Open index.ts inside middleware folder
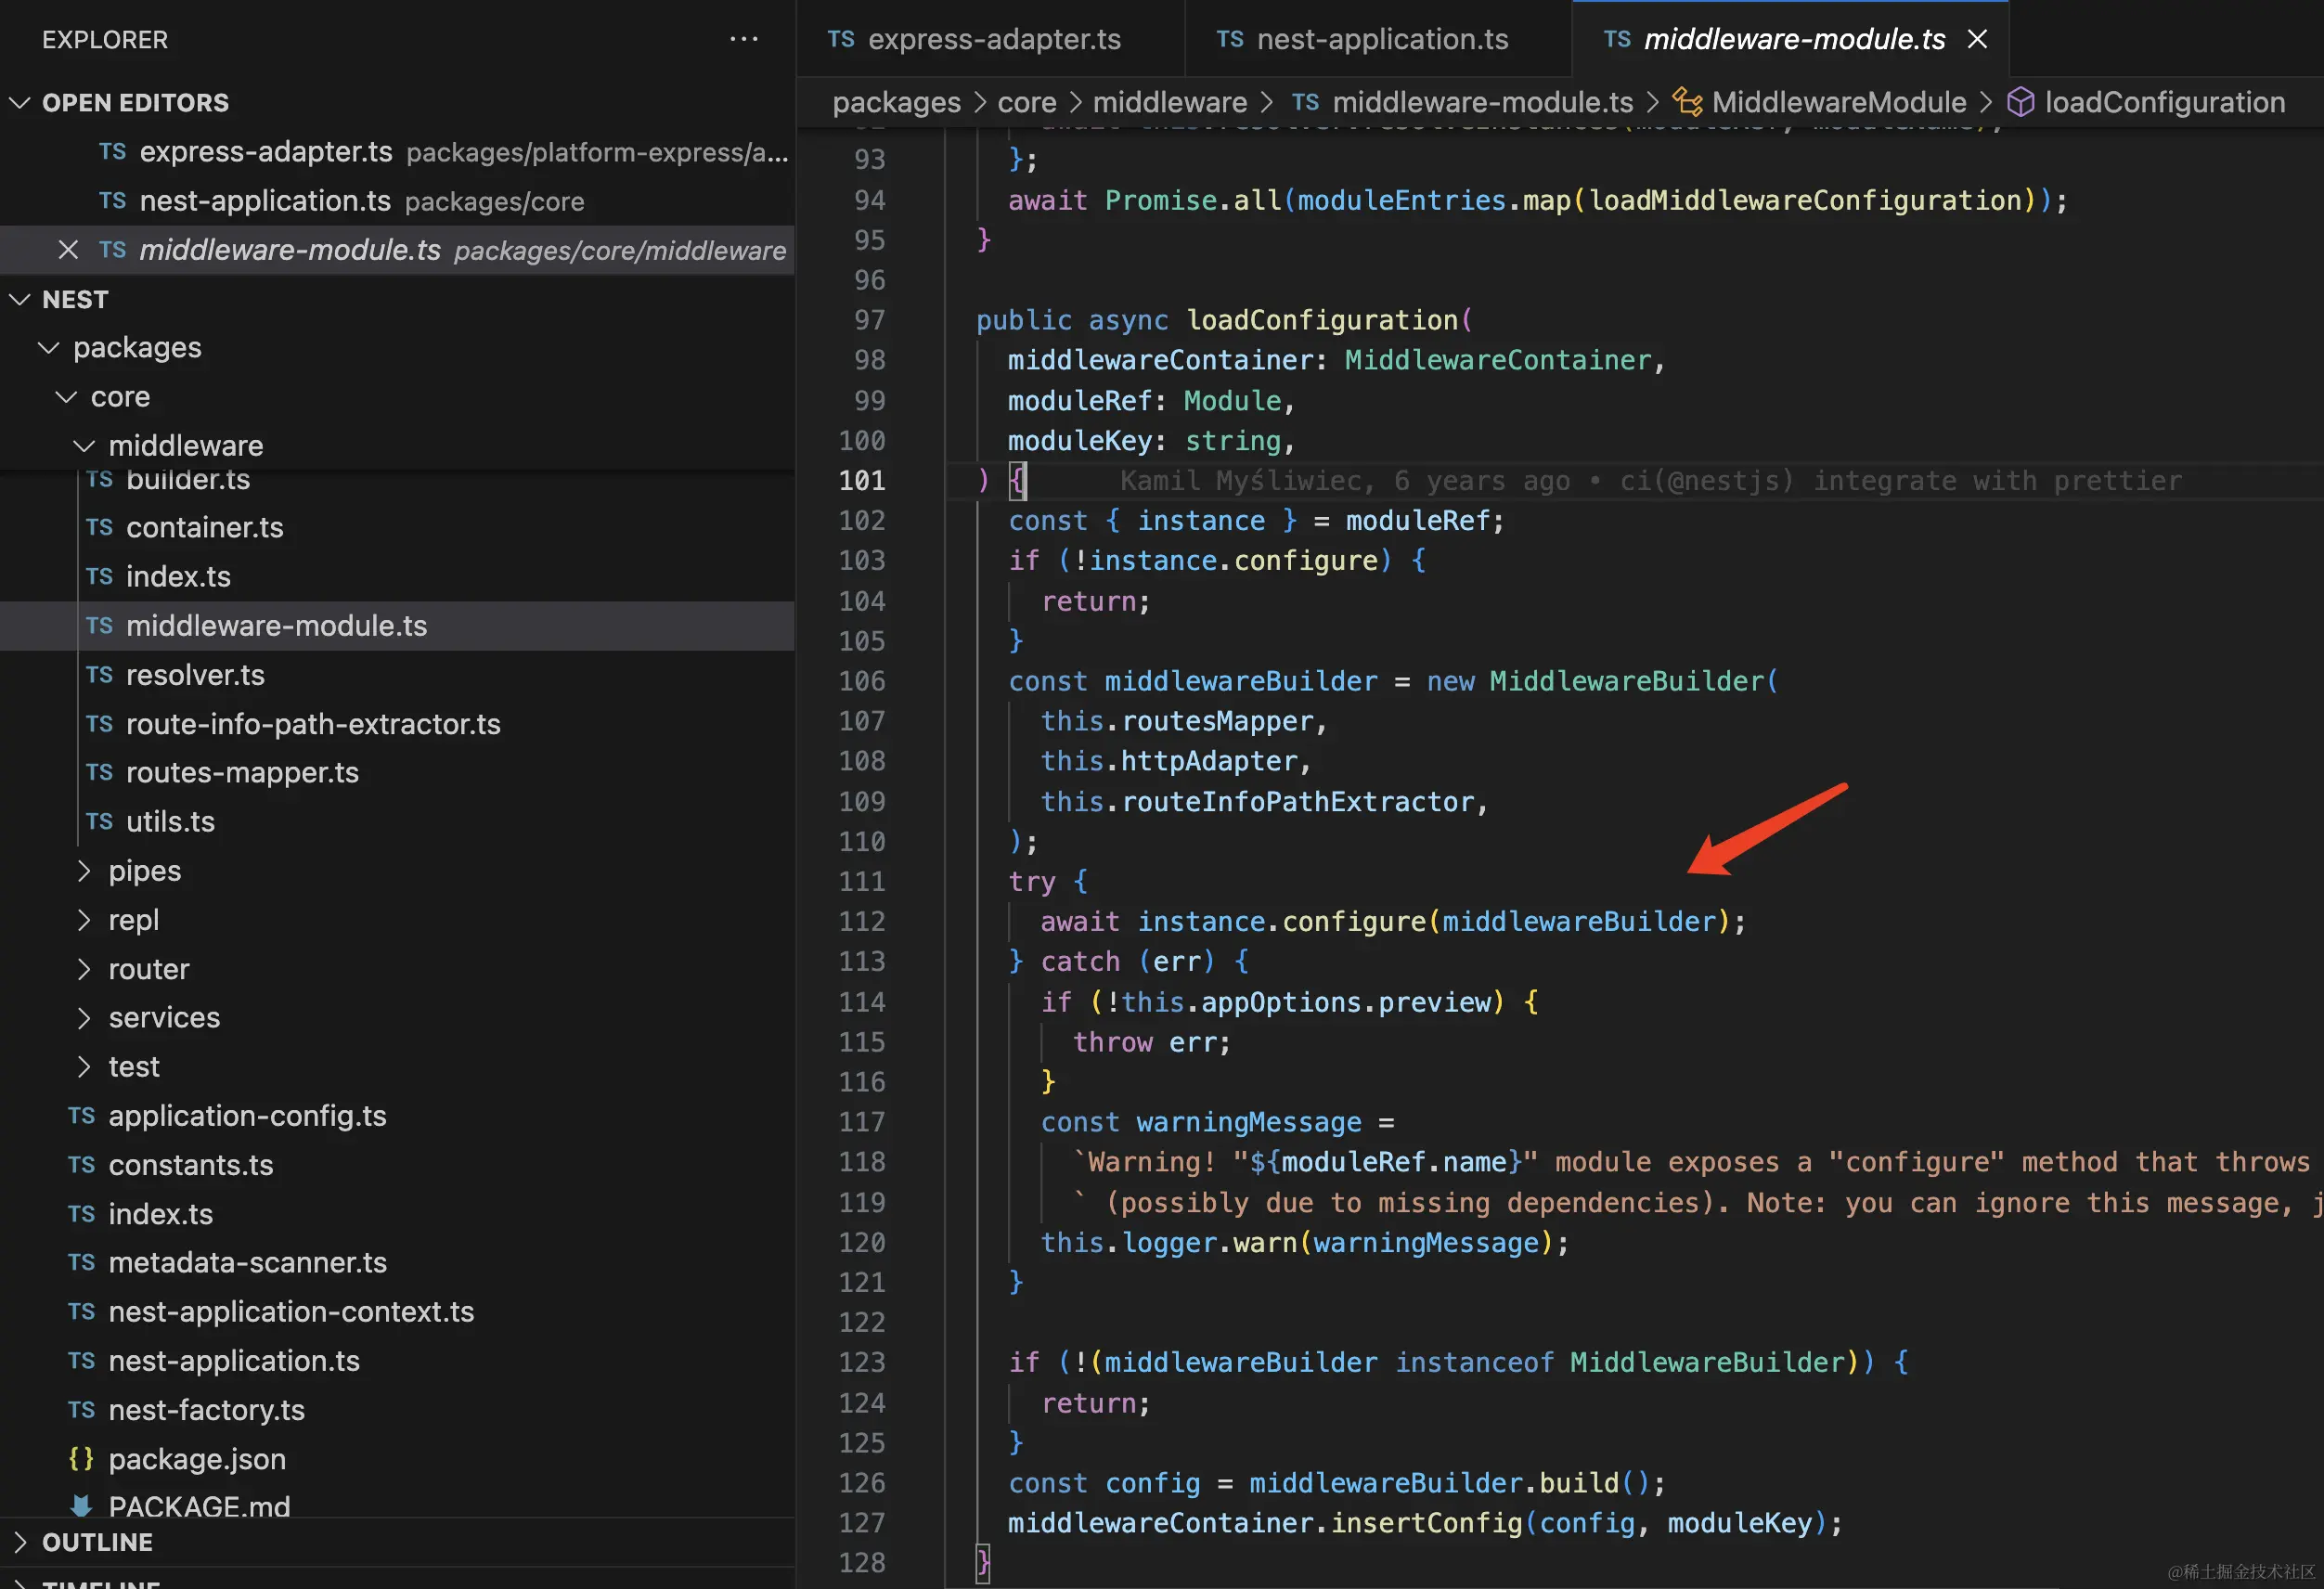 click(x=397, y=576)
